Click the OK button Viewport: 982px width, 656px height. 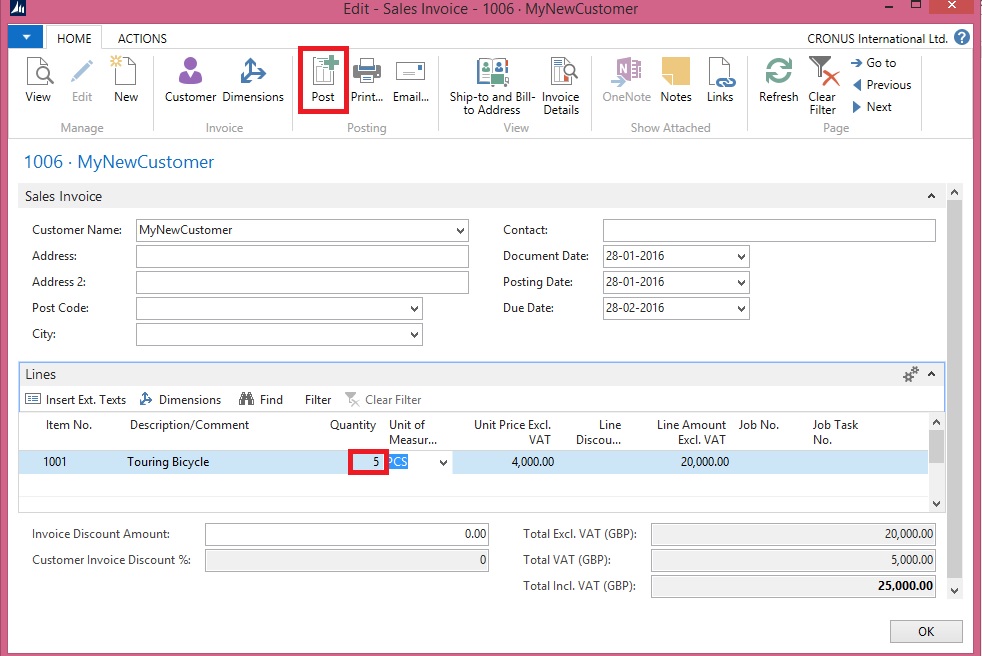click(925, 631)
